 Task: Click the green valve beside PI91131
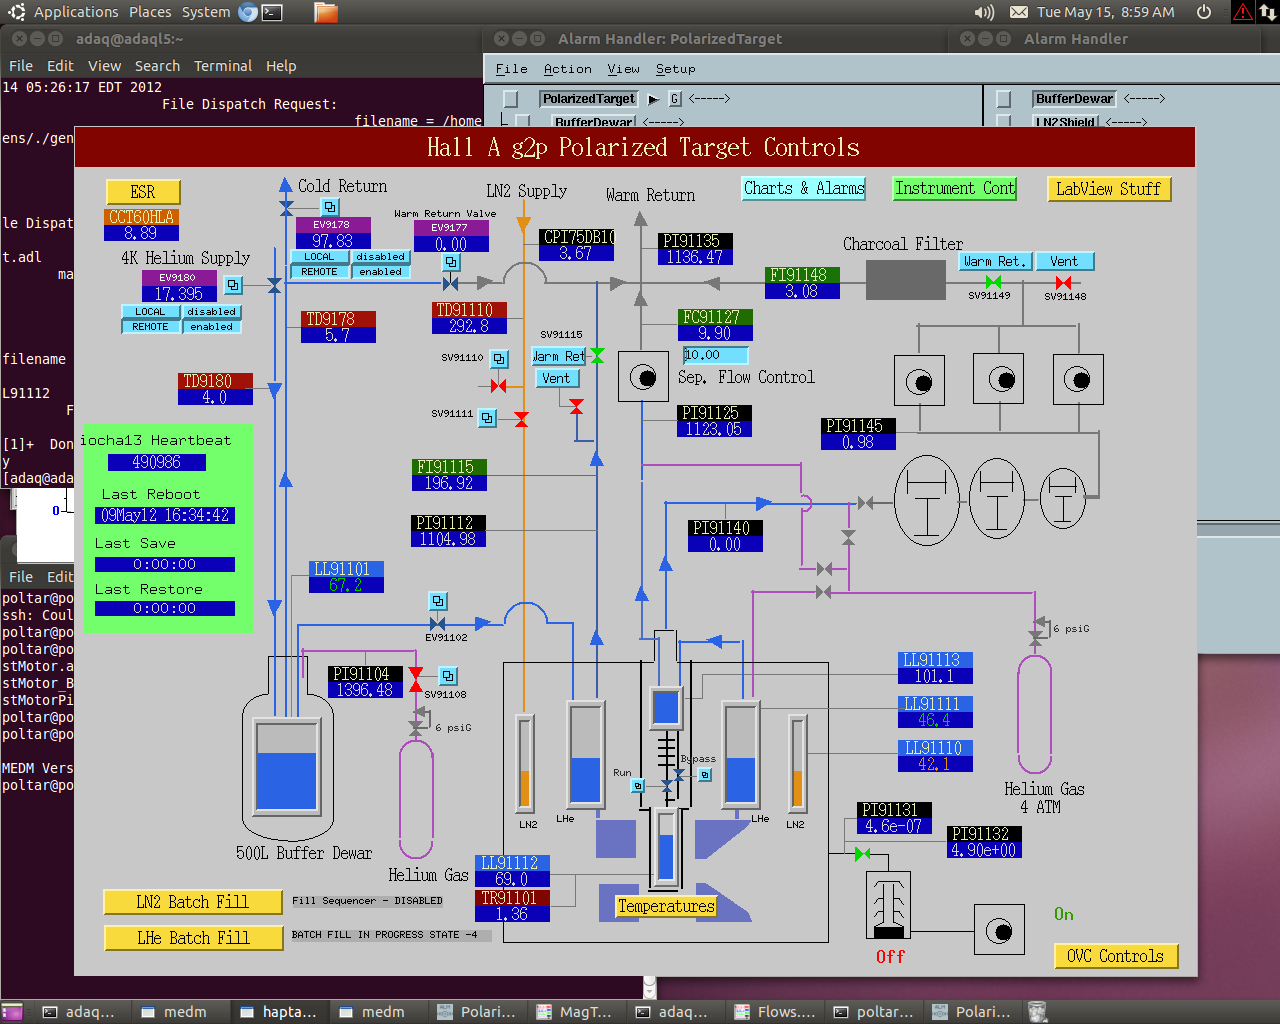coord(862,854)
